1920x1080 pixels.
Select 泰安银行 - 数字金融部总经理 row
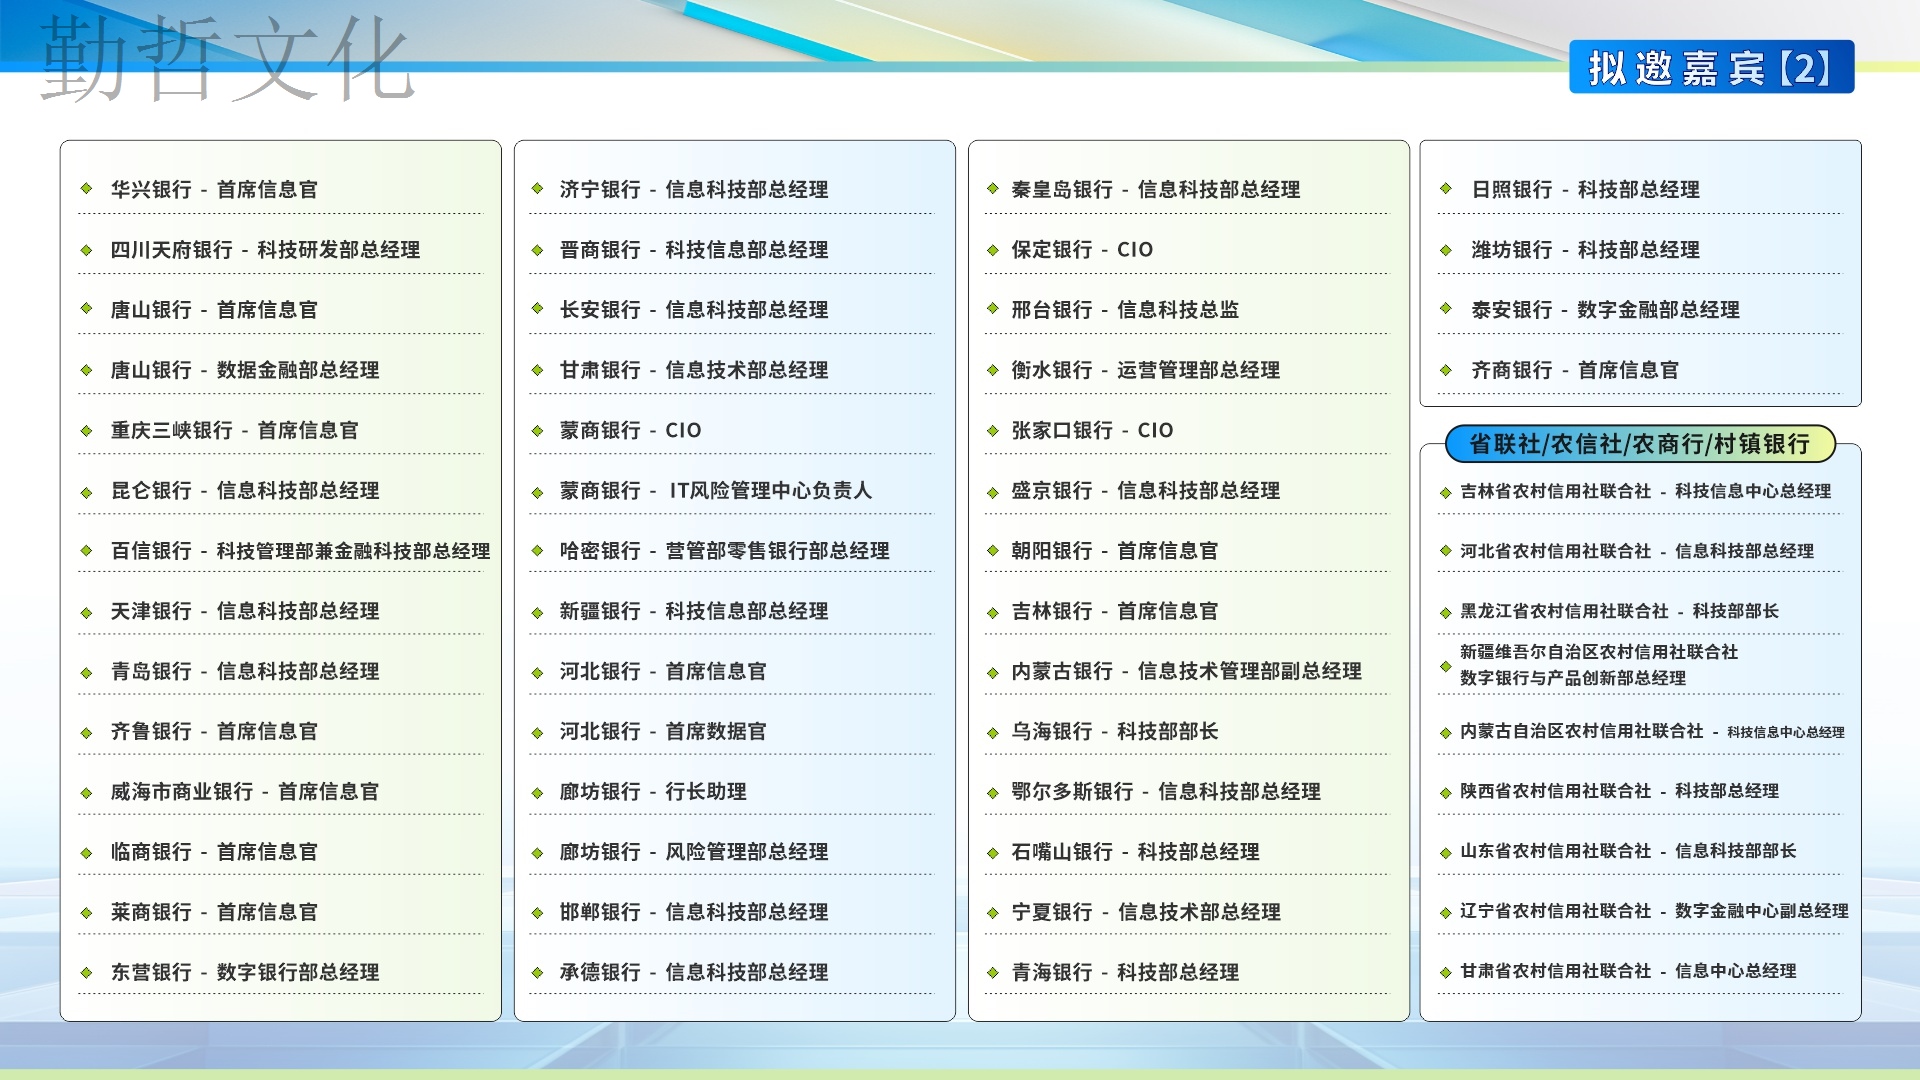coord(1606,309)
